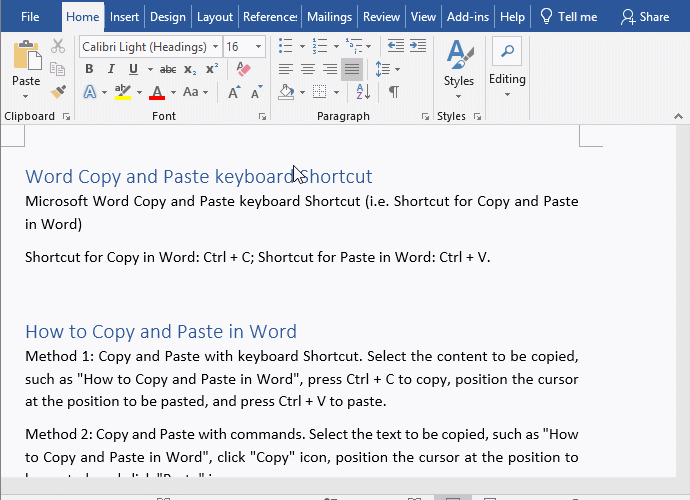Toggle justify alignment

coord(352,69)
